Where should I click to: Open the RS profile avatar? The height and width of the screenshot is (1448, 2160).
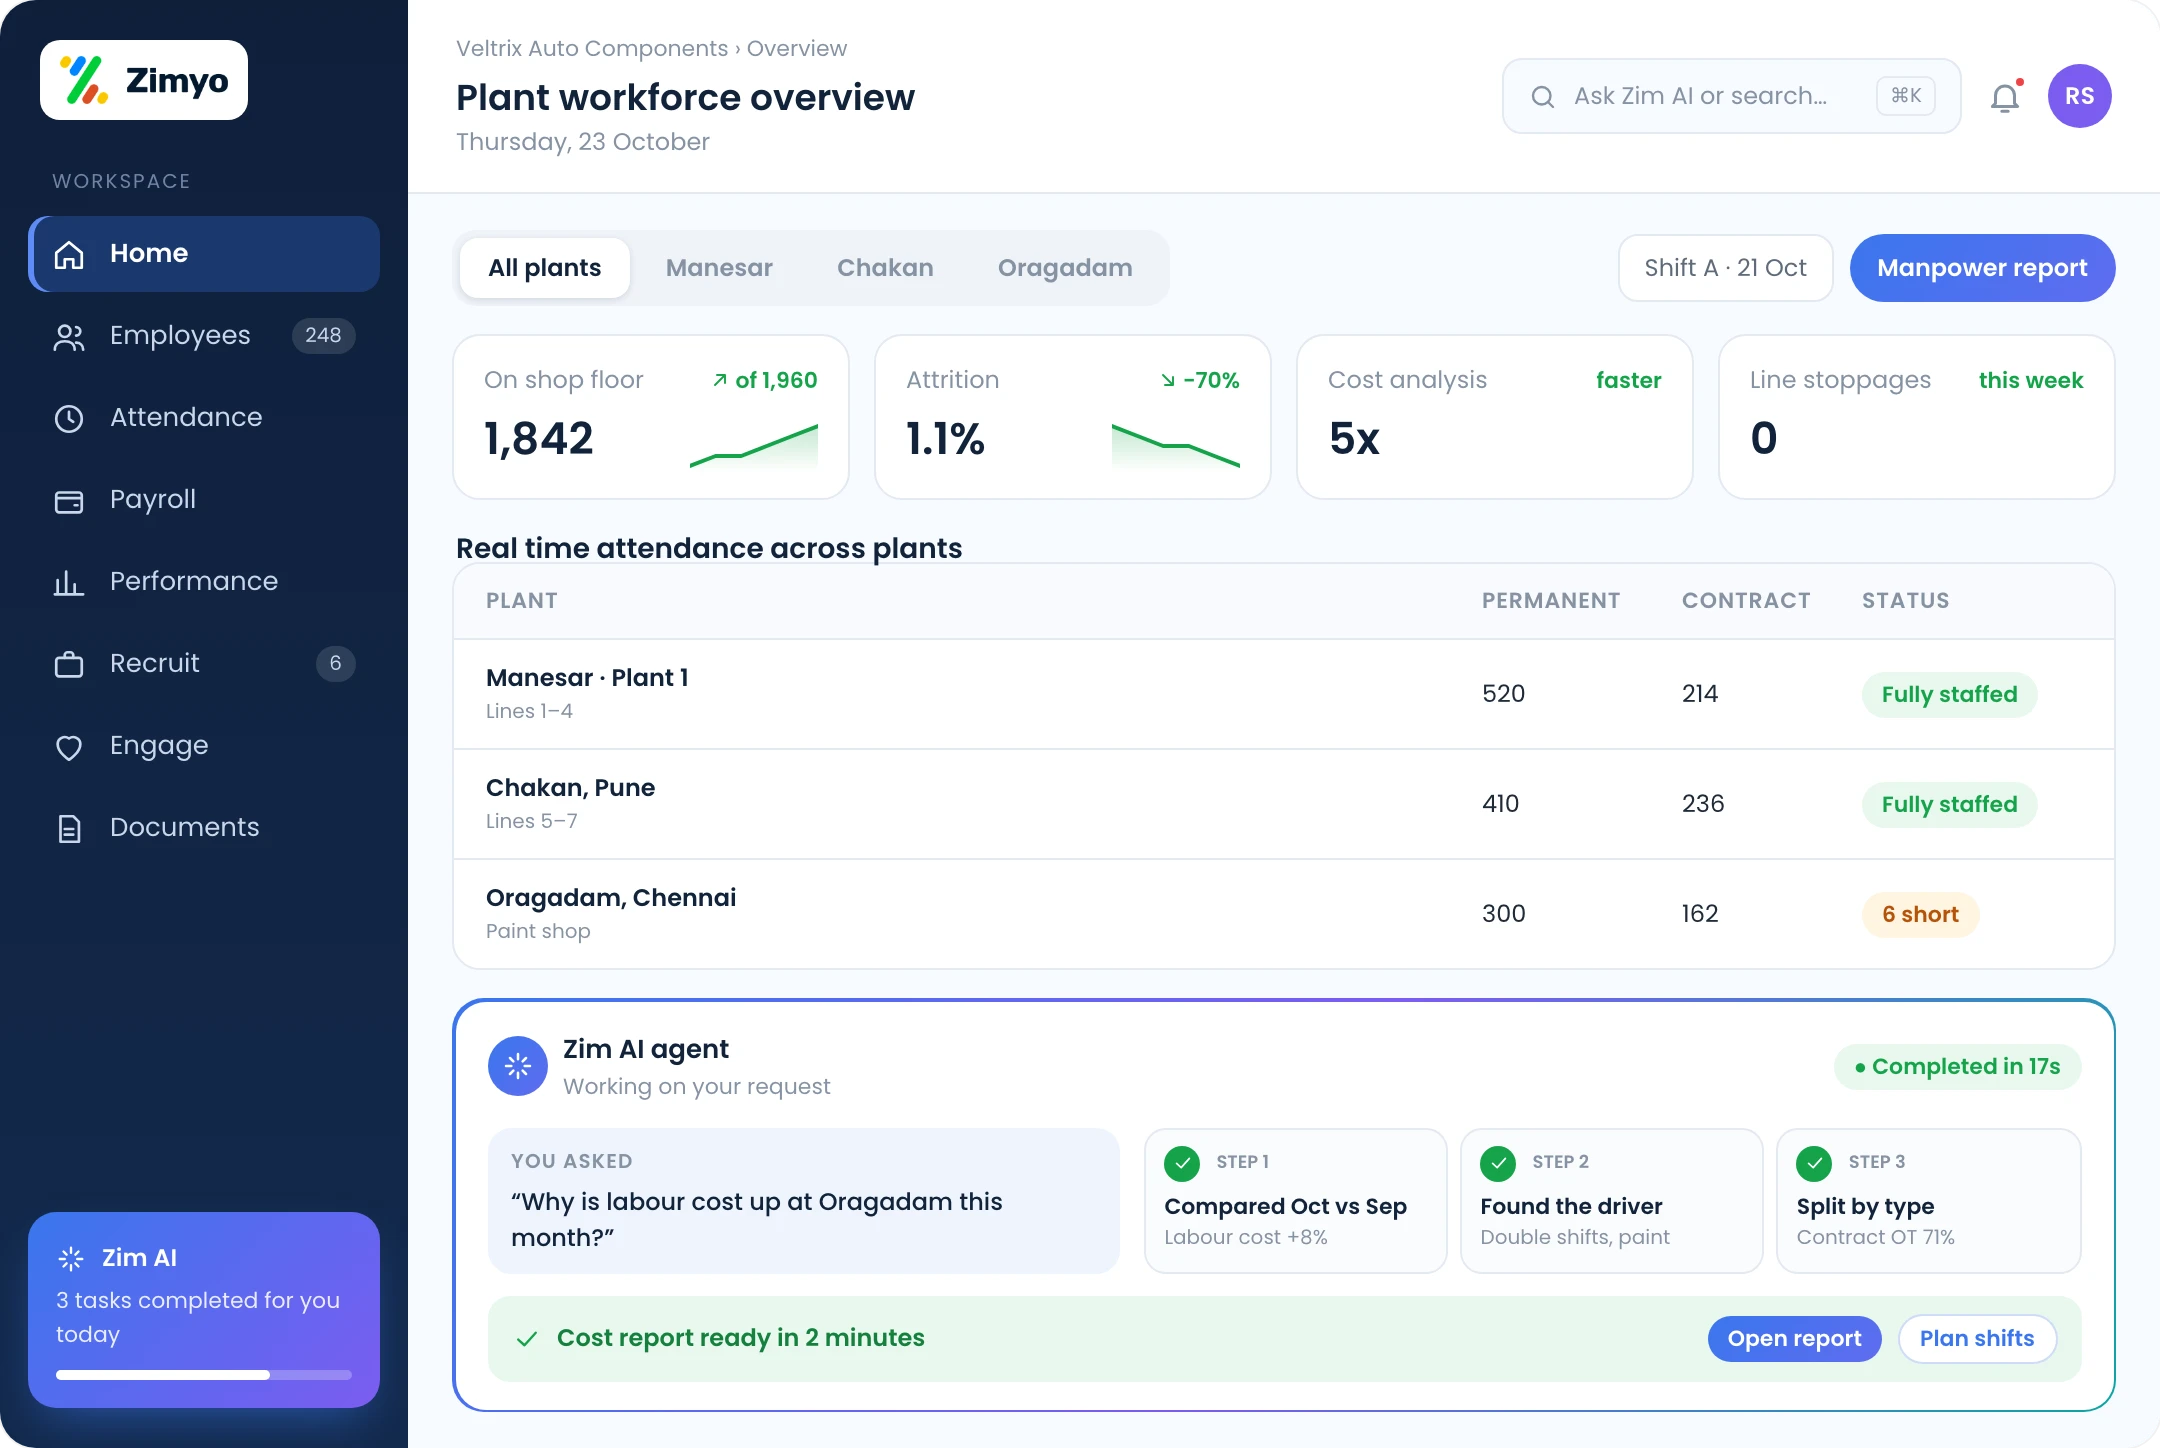click(x=2080, y=96)
